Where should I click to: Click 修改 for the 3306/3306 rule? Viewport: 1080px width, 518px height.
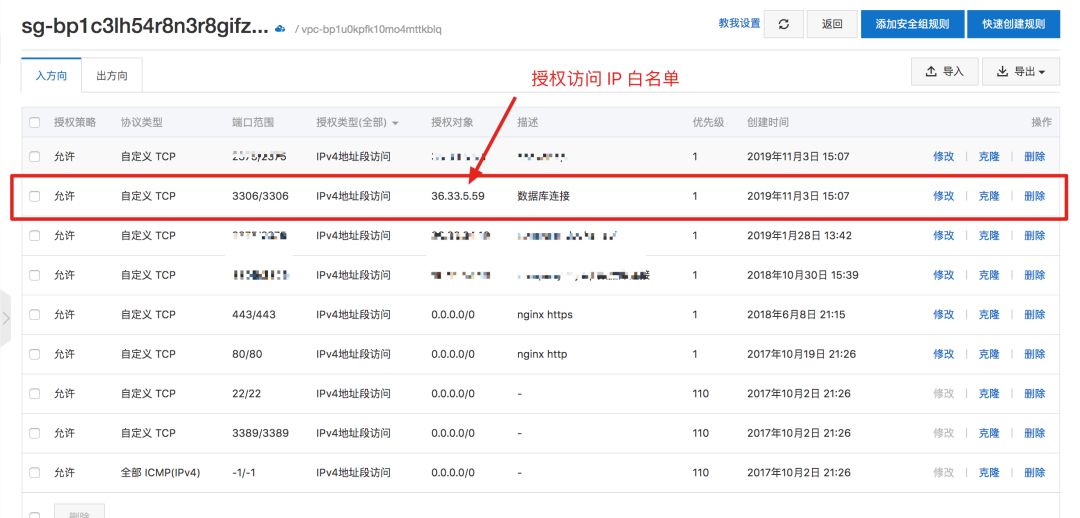(x=943, y=197)
